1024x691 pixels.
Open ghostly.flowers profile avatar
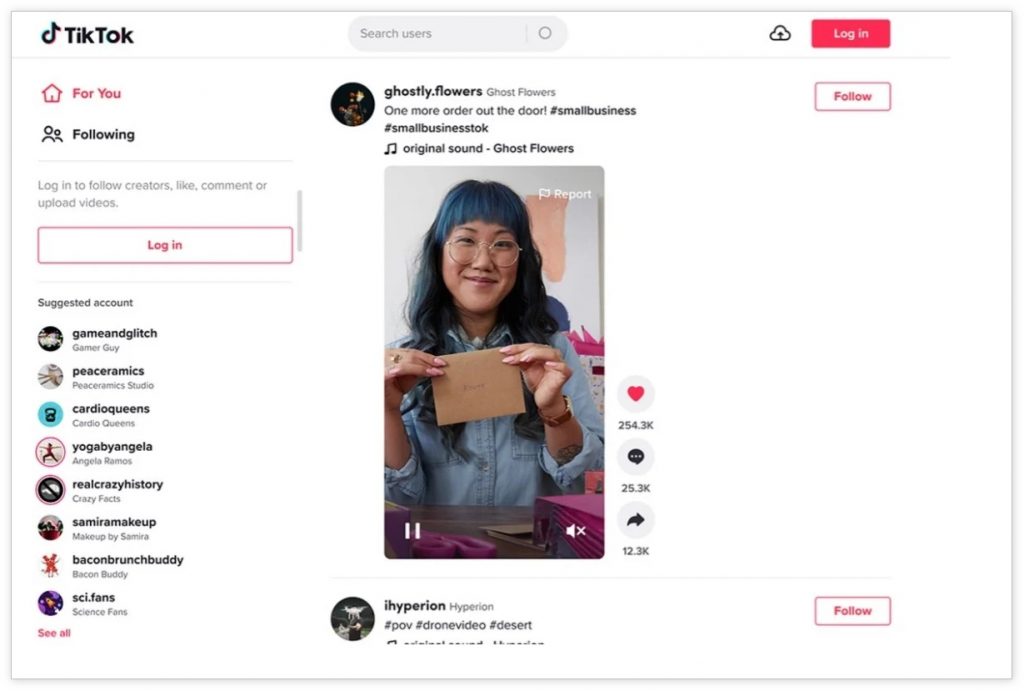352,104
